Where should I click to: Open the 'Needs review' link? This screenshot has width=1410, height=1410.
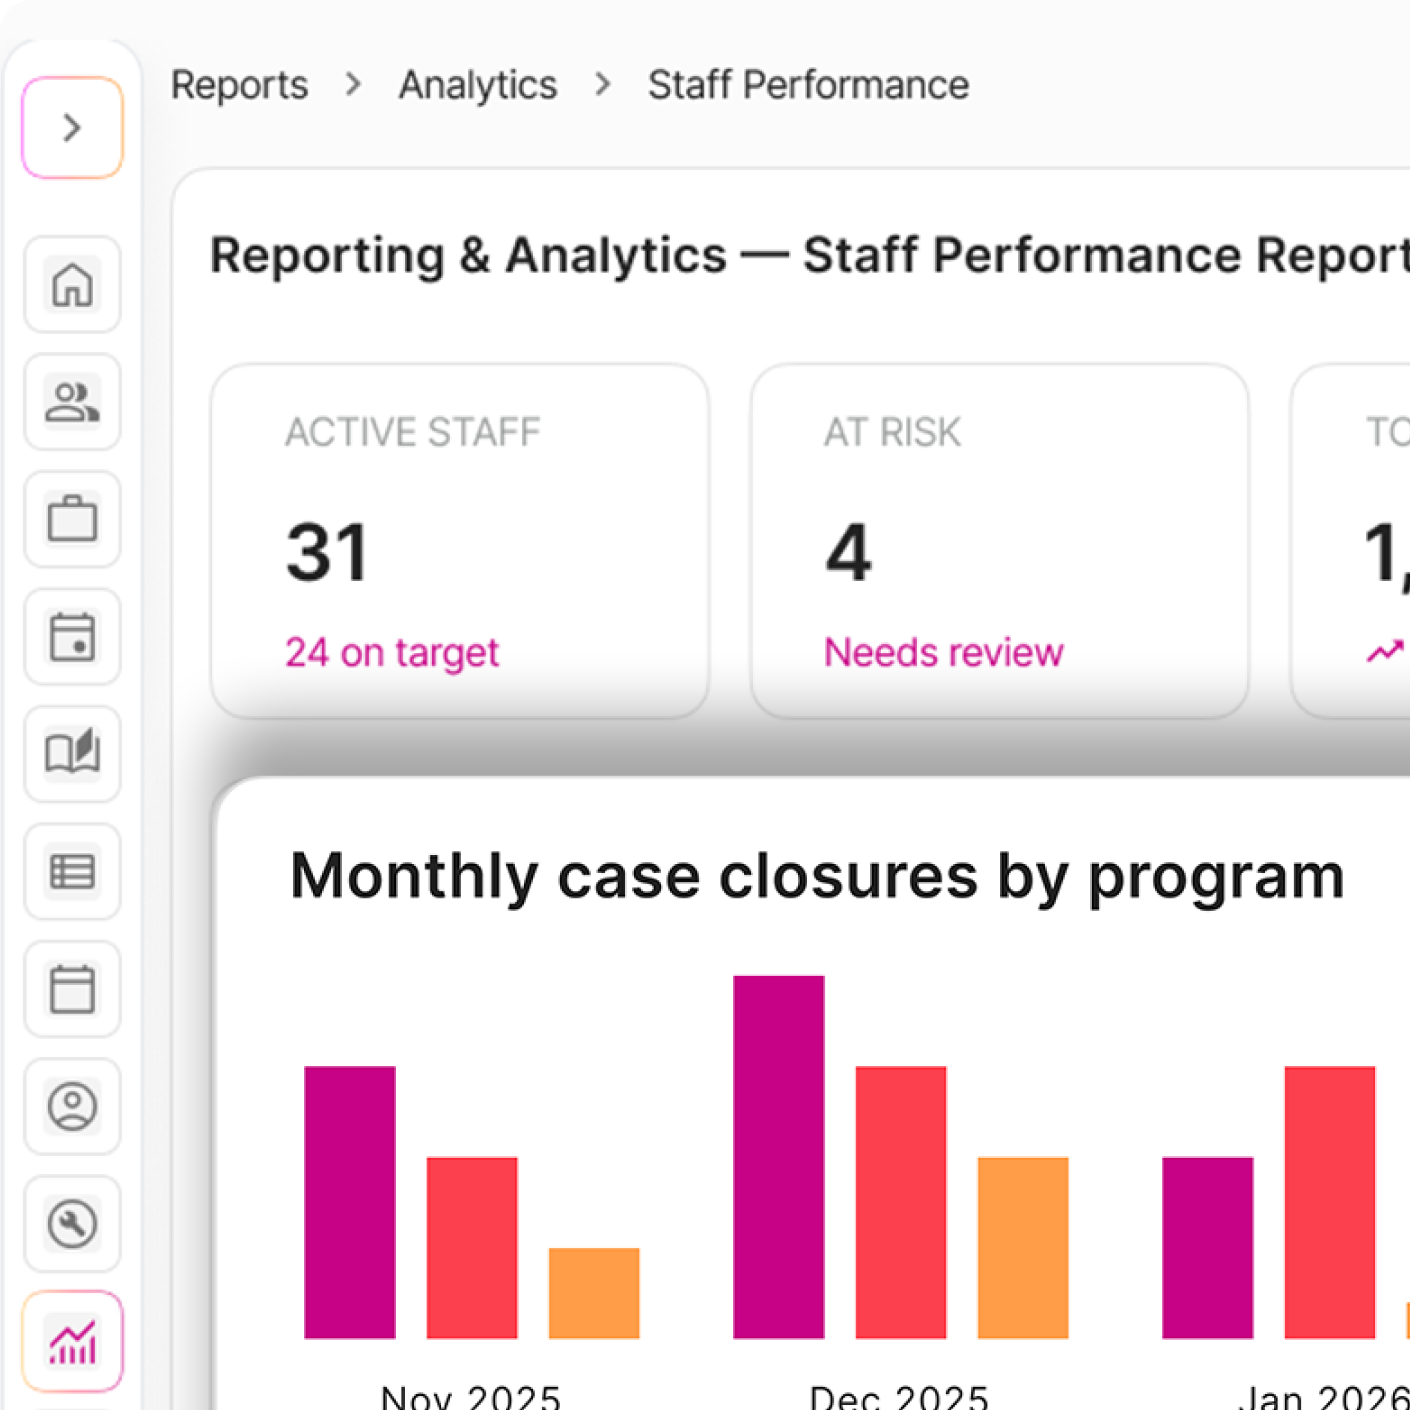click(x=942, y=652)
